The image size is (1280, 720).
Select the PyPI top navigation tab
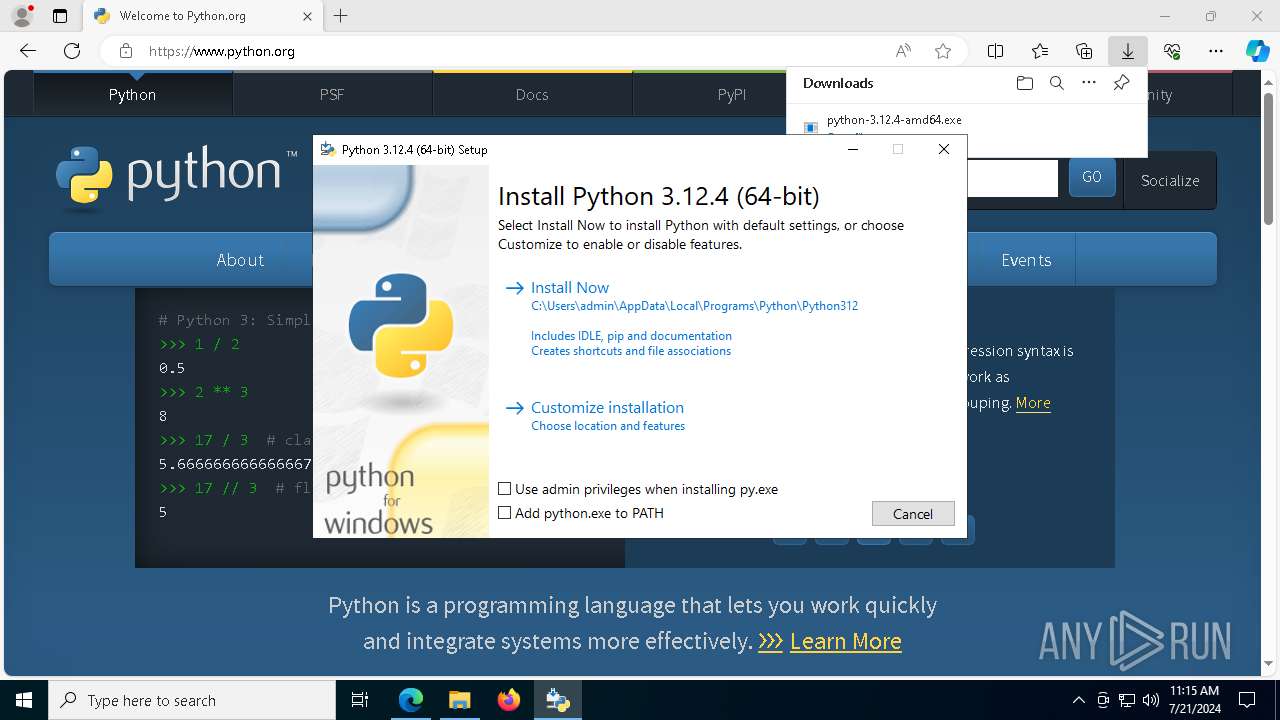pos(732,94)
